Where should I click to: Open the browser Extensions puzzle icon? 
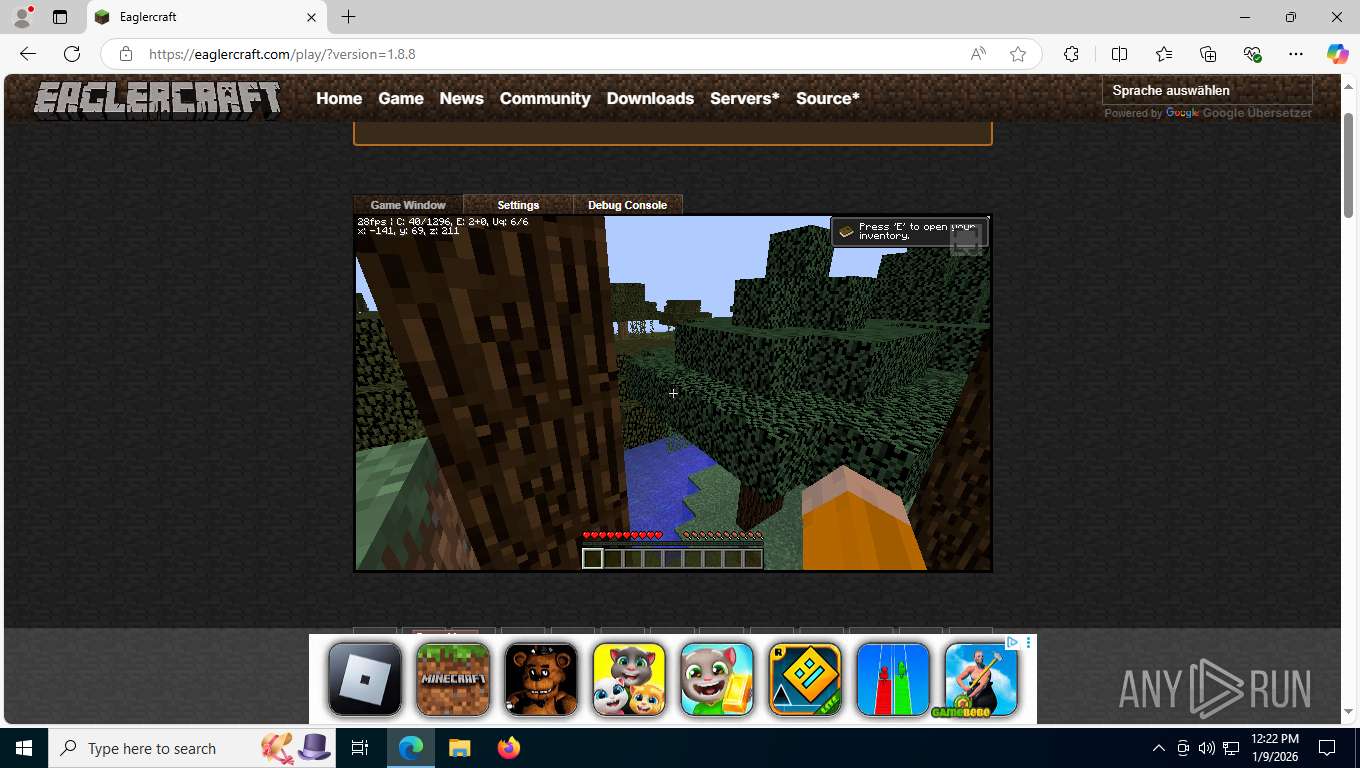(x=1071, y=54)
